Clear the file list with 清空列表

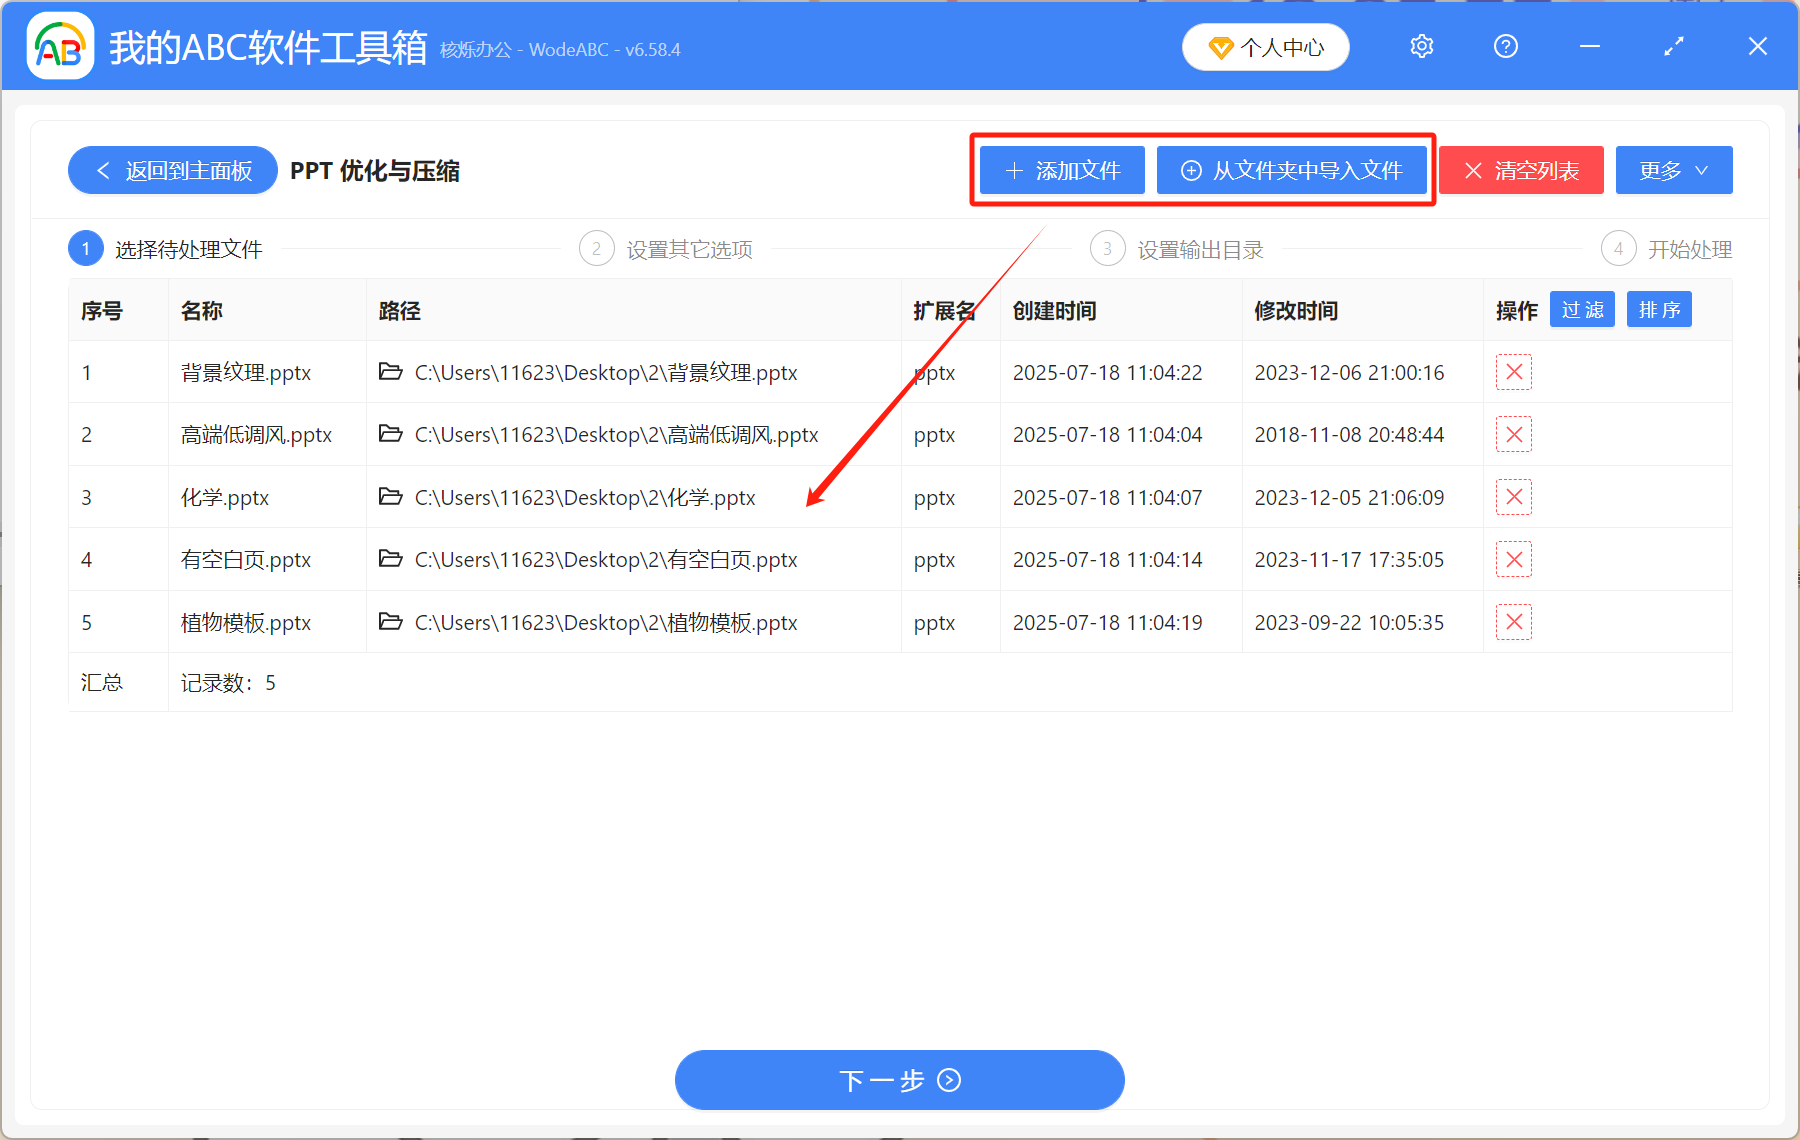[1520, 170]
